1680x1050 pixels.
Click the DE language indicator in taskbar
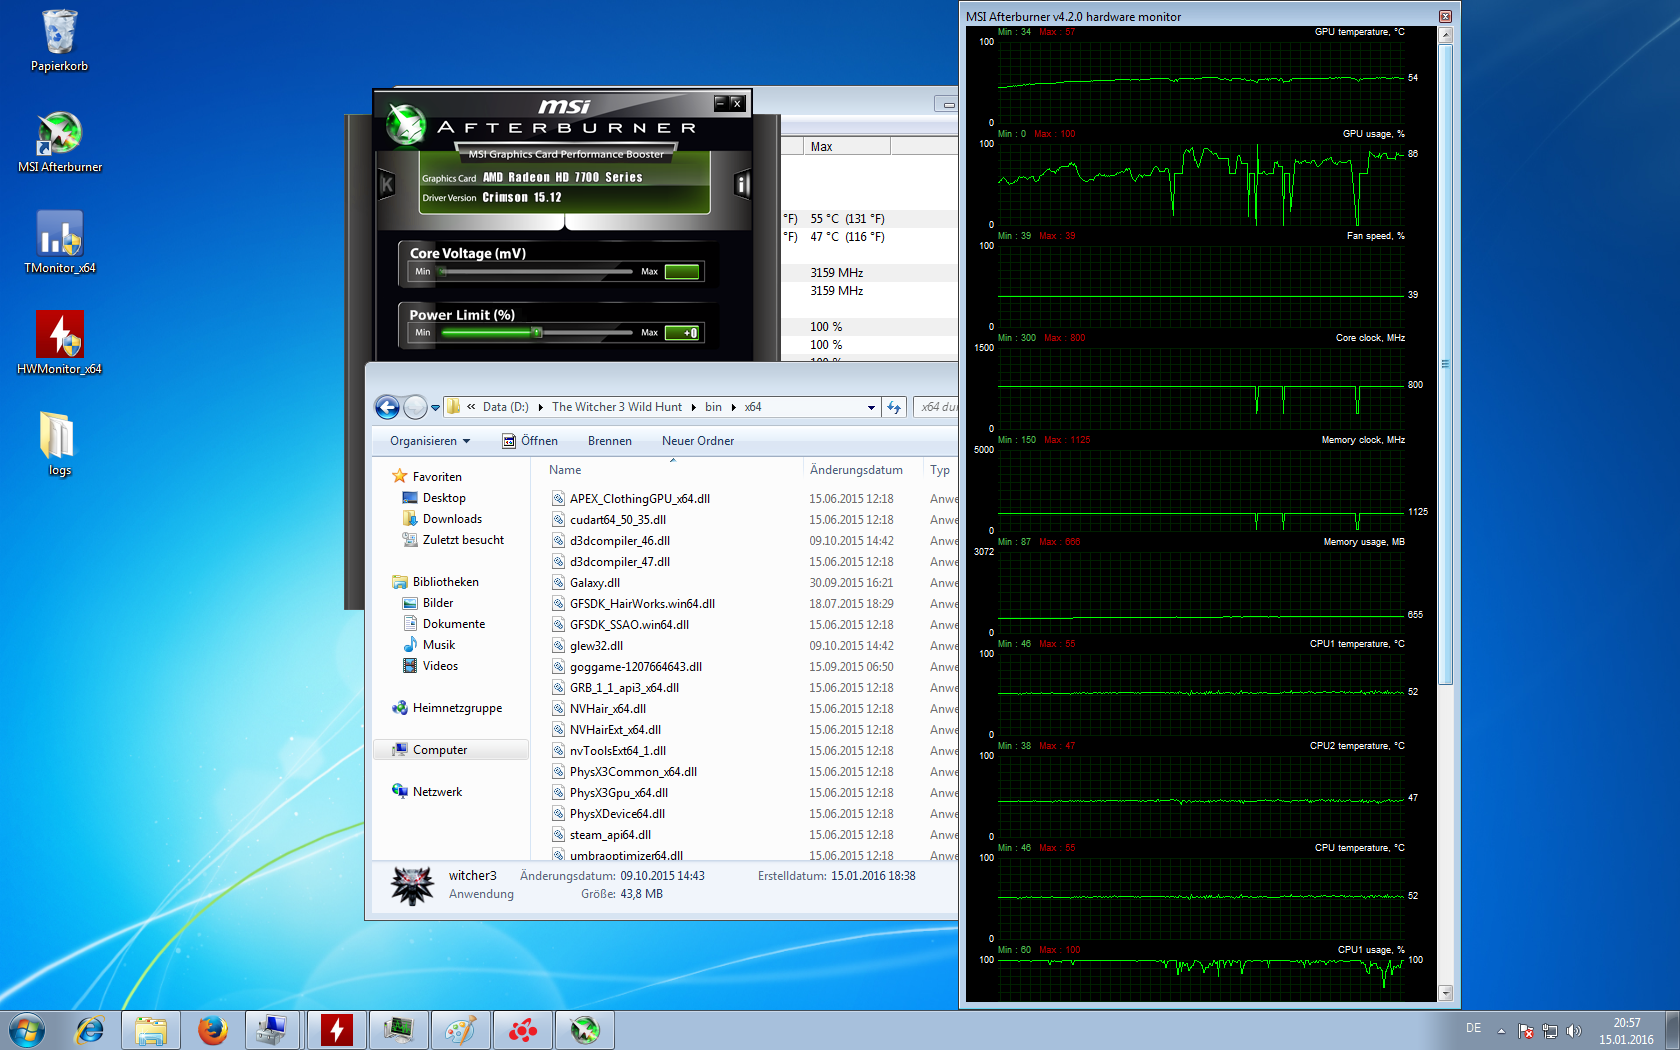click(1473, 1028)
